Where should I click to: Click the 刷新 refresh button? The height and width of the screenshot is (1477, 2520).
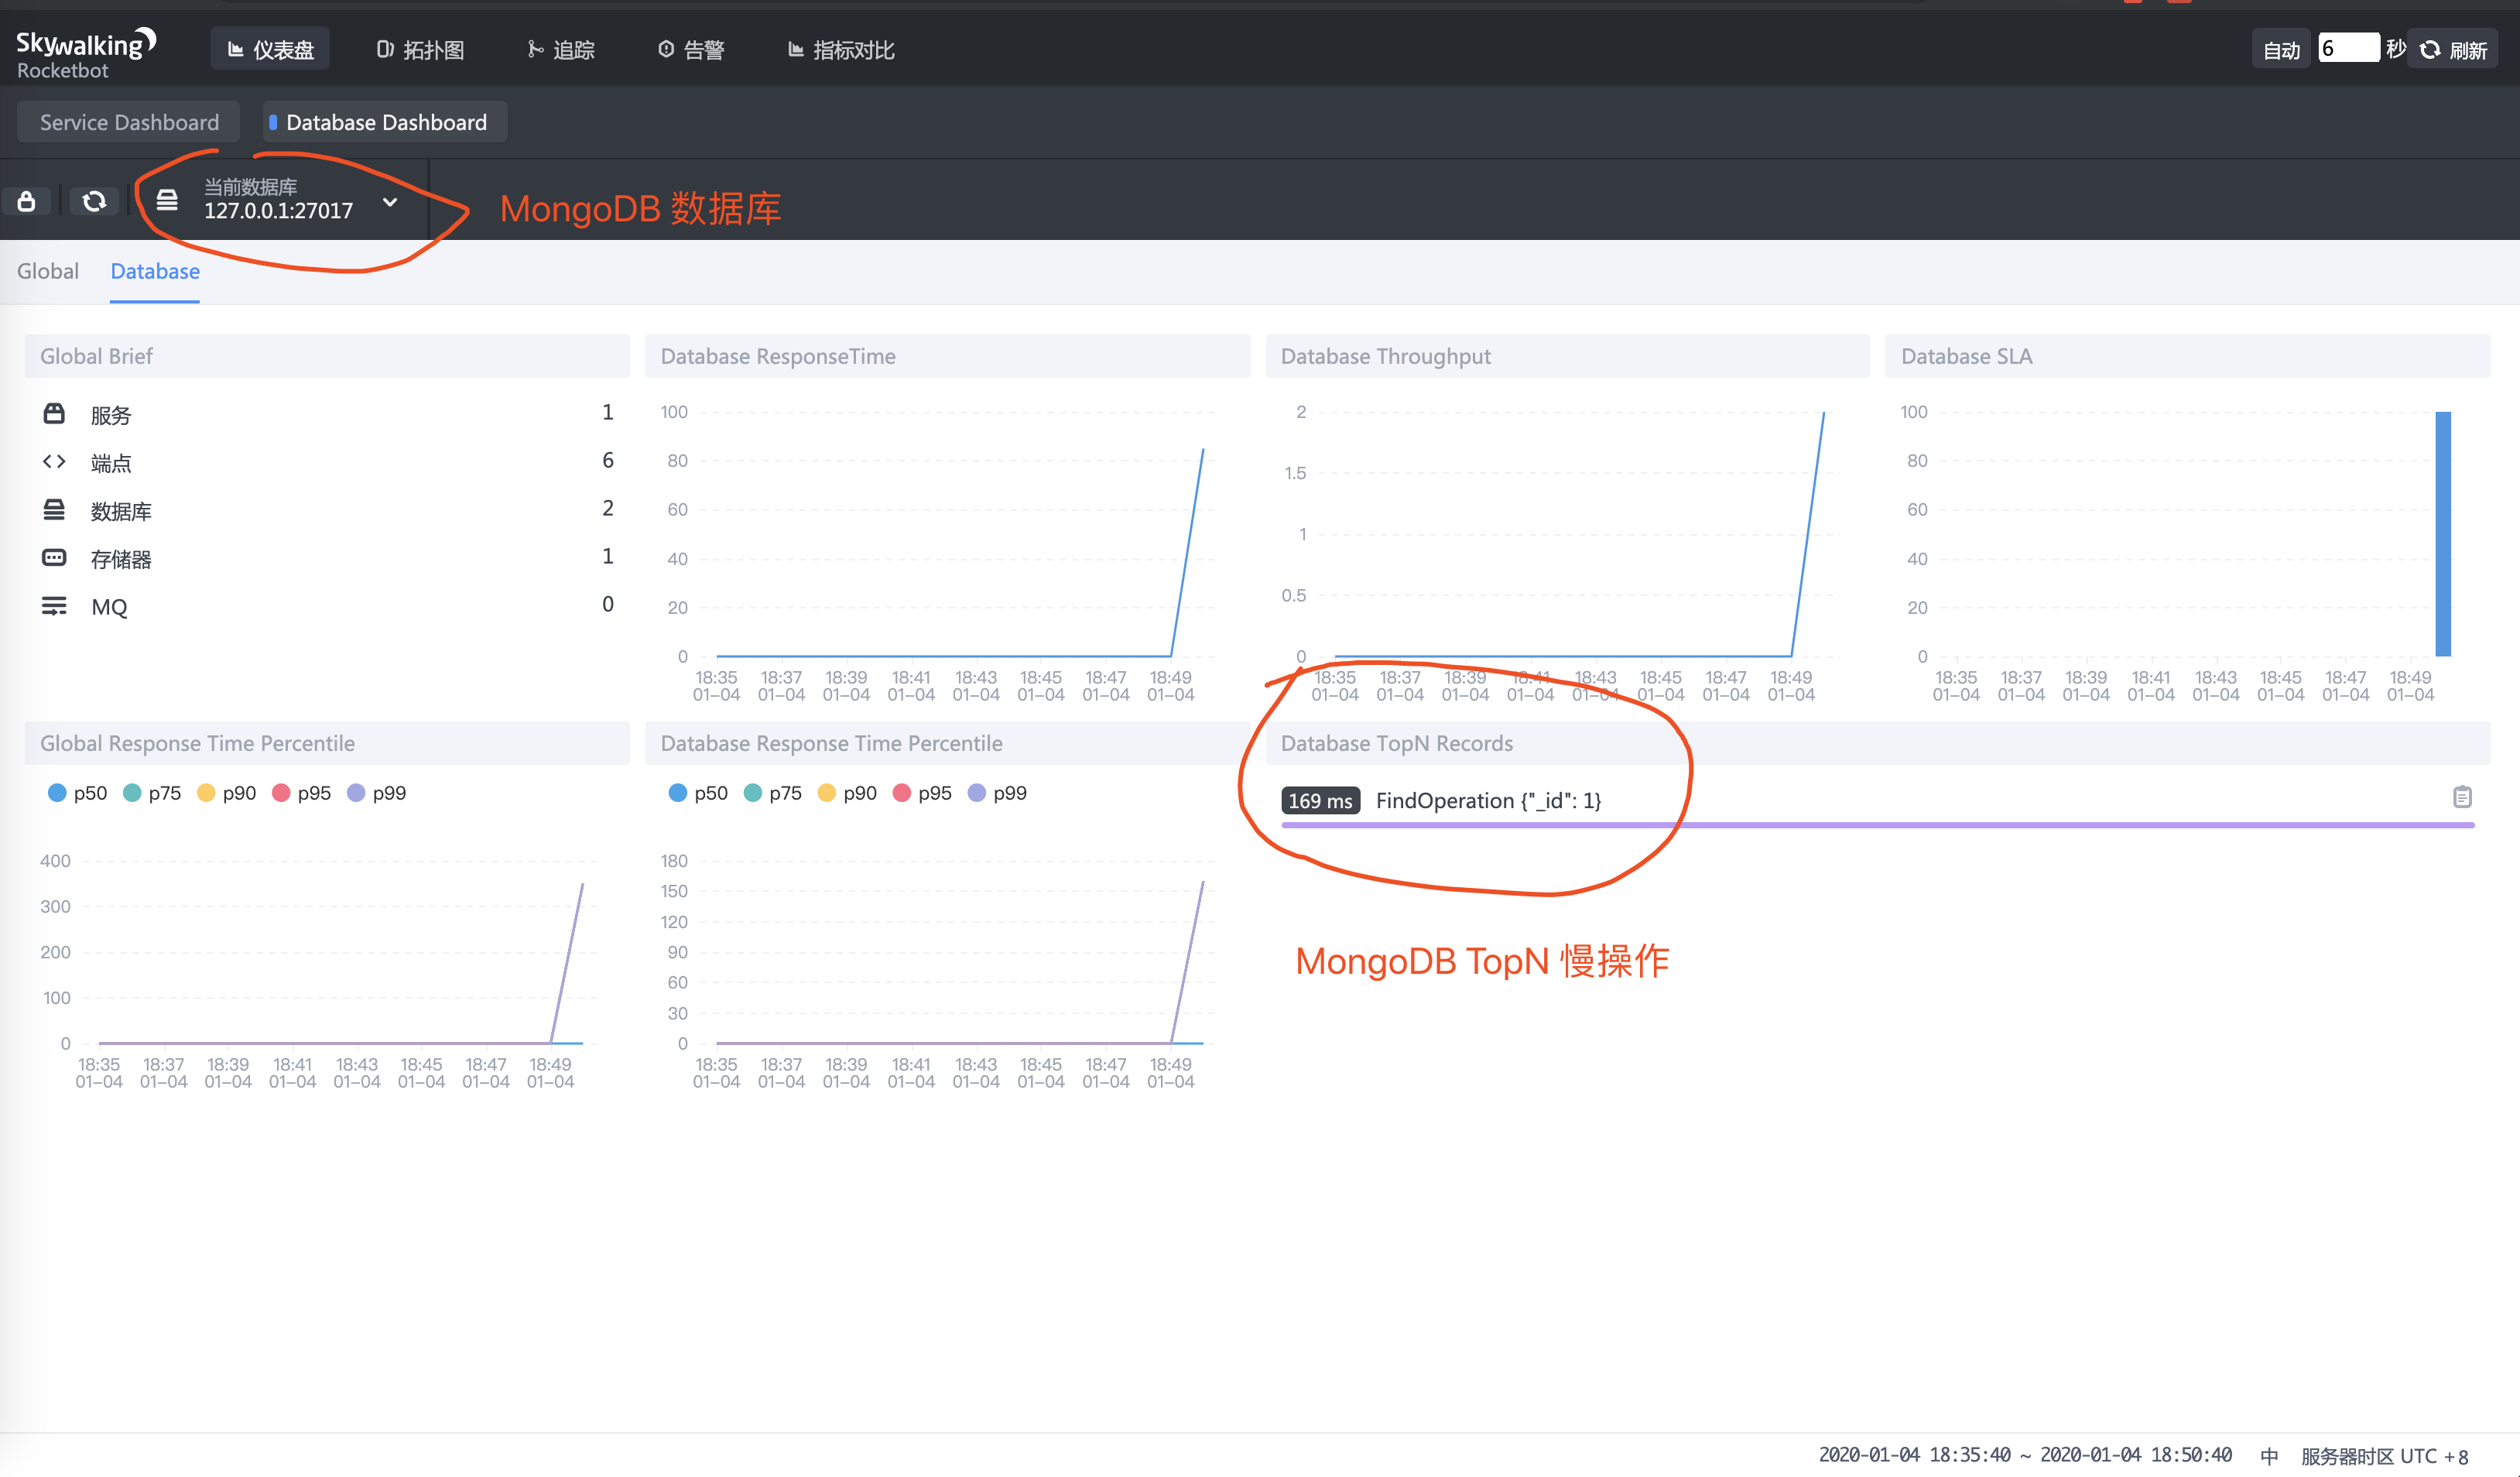coord(2453,49)
